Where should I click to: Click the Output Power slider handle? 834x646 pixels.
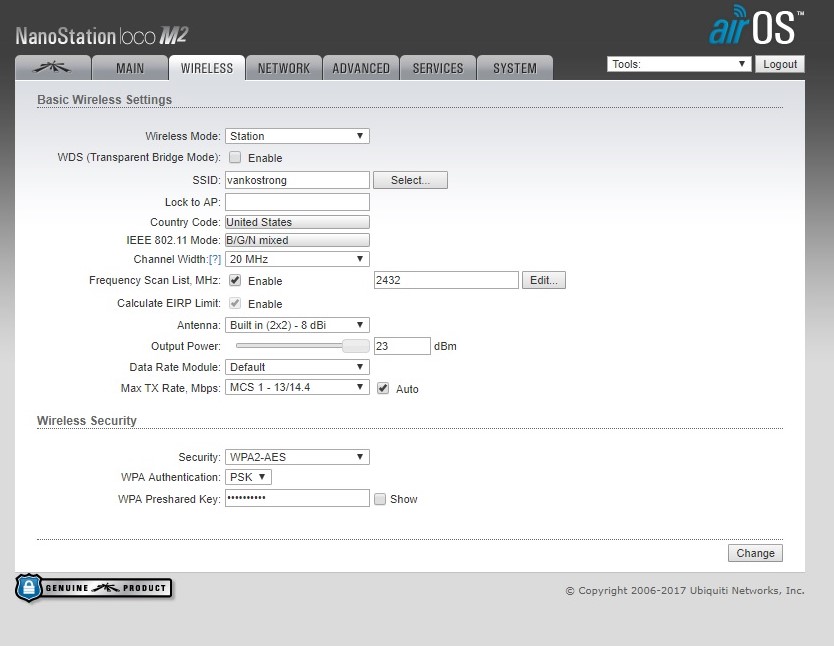(356, 346)
